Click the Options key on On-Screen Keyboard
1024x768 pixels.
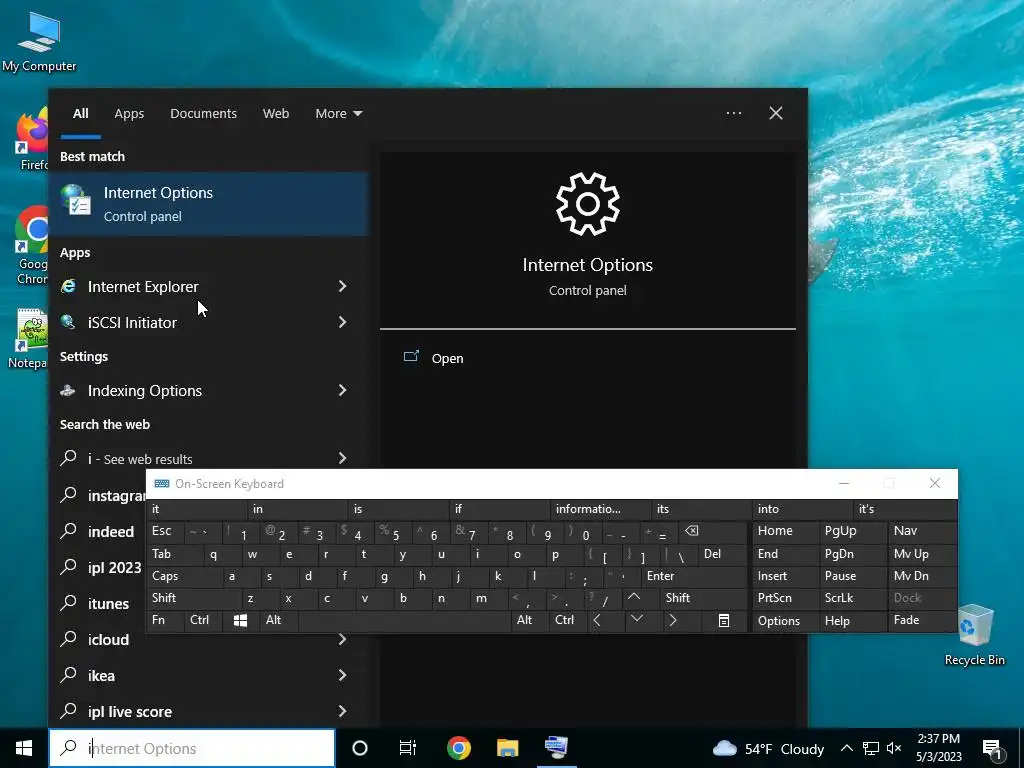point(786,620)
